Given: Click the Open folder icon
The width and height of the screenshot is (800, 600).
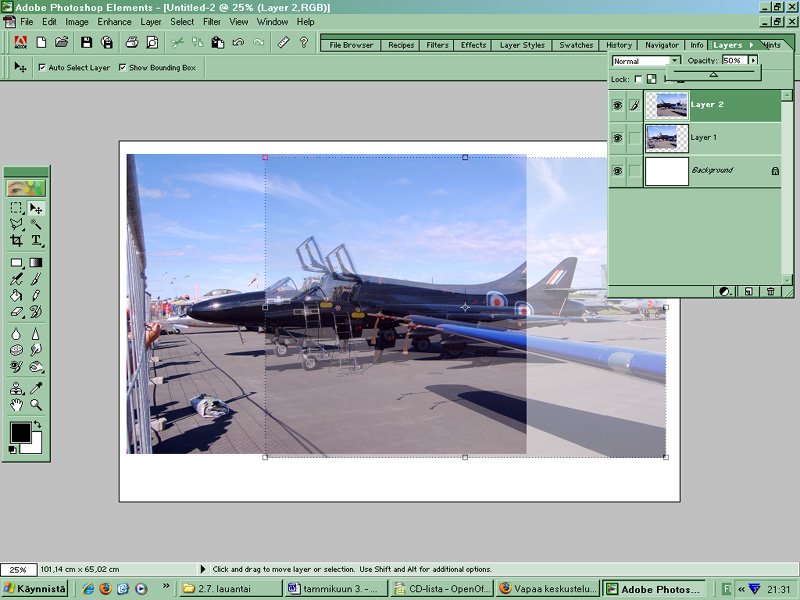Looking at the screenshot, I should click(62, 42).
